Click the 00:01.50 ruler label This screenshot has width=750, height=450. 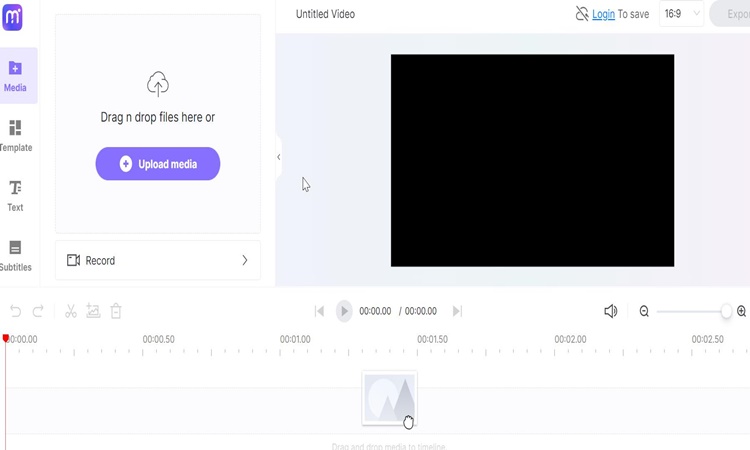[432, 339]
